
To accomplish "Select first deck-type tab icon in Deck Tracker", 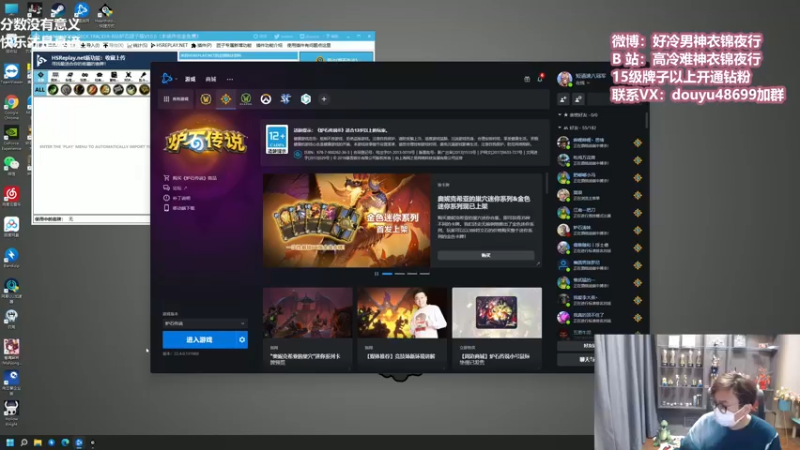I will (41, 77).
